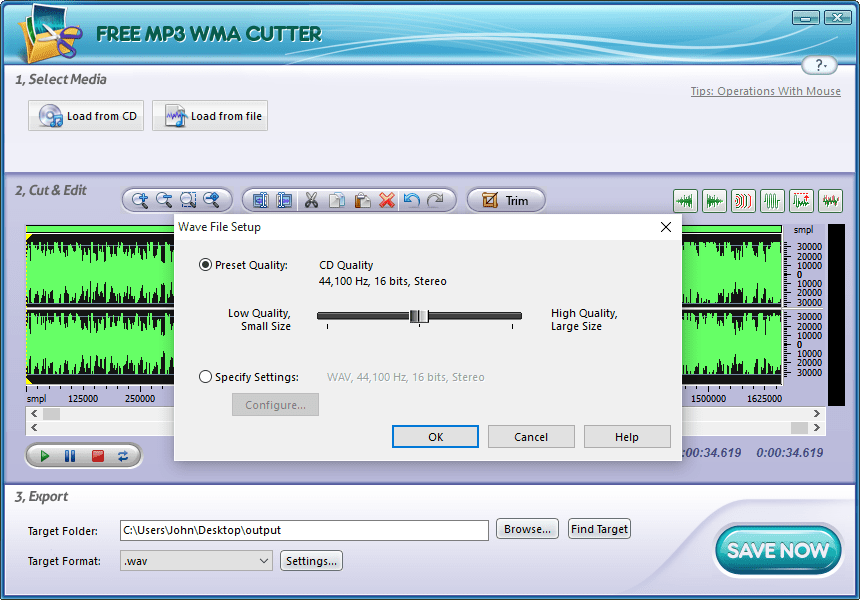Screen dimensions: 860x600
Task: Select the Specify Settings radio button
Action: tap(205, 377)
